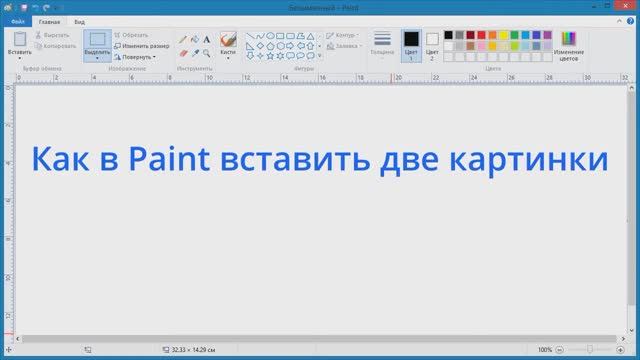The width and height of the screenshot is (640, 360).
Task: Choose the Rounded rectangle shape
Action: pyautogui.click(x=290, y=36)
